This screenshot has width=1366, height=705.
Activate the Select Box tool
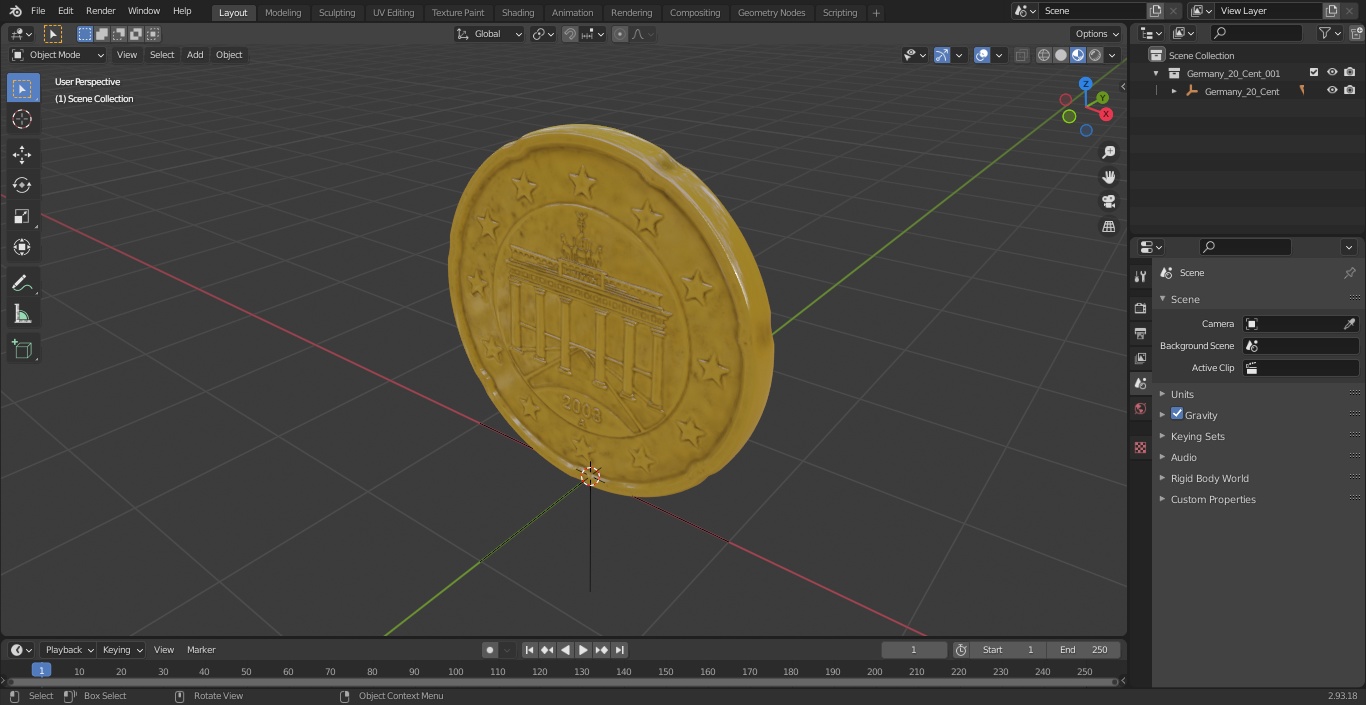click(22, 88)
